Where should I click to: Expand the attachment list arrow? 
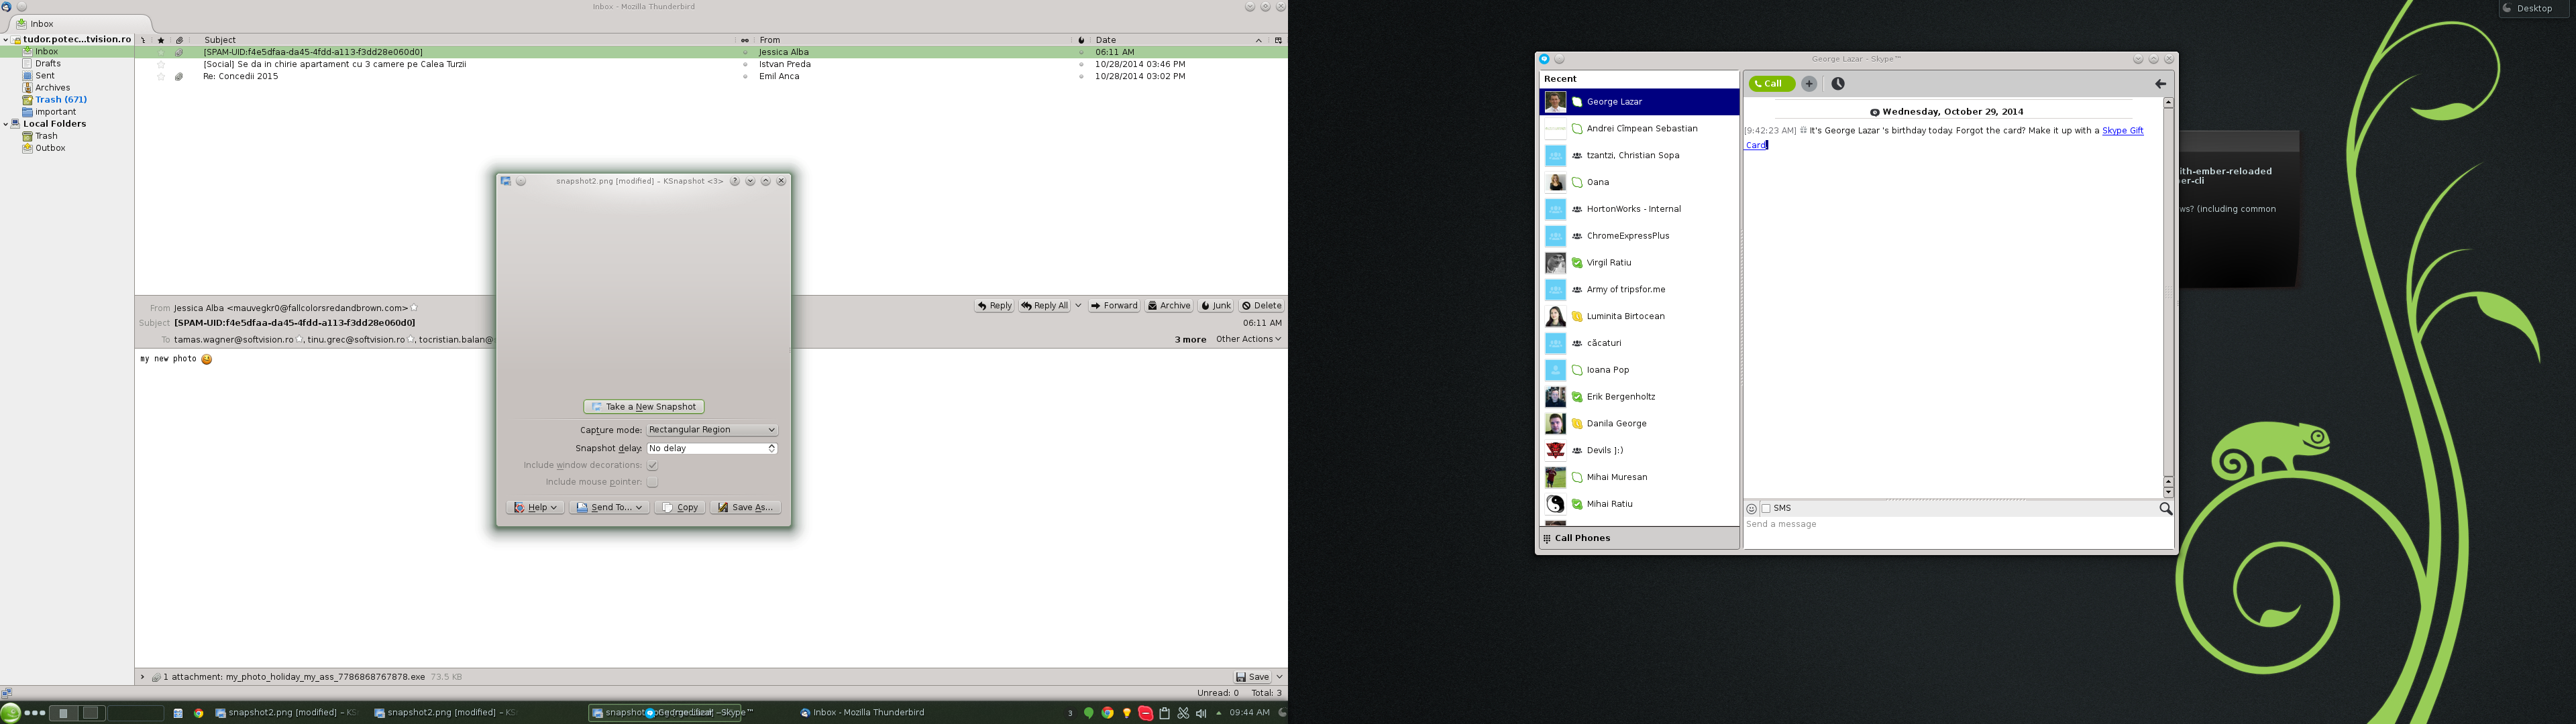[x=142, y=677]
